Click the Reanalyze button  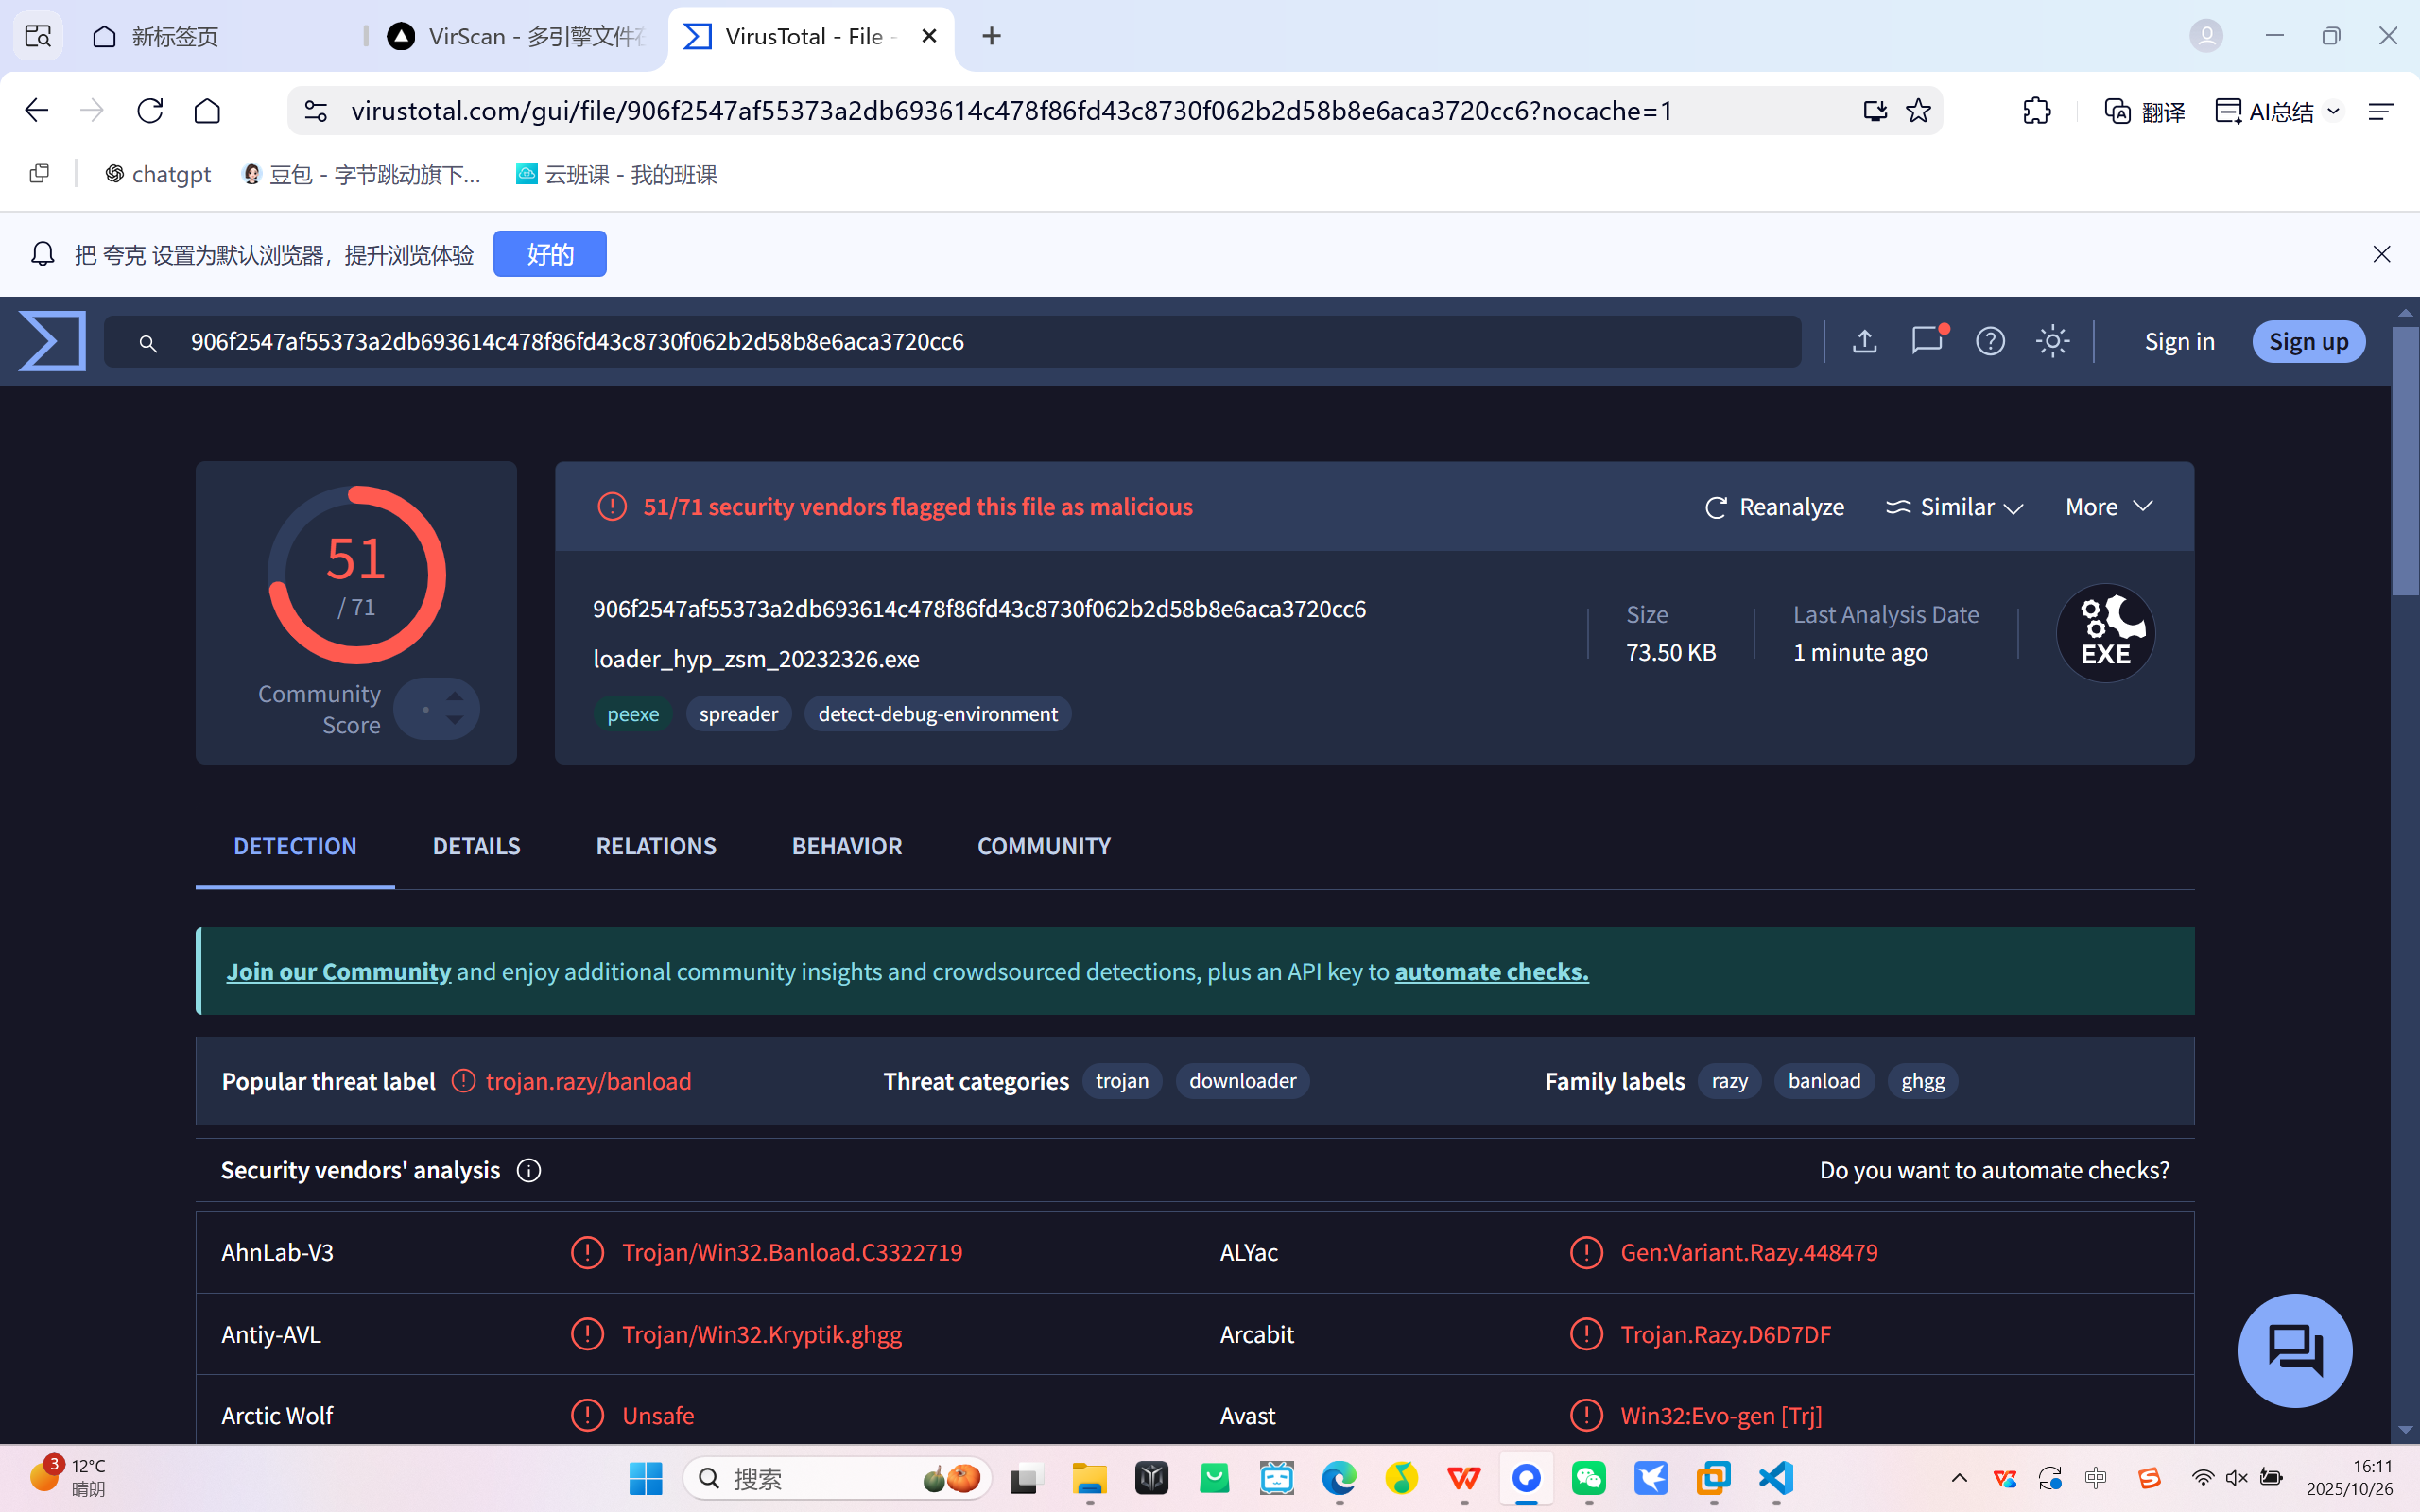[1774, 507]
